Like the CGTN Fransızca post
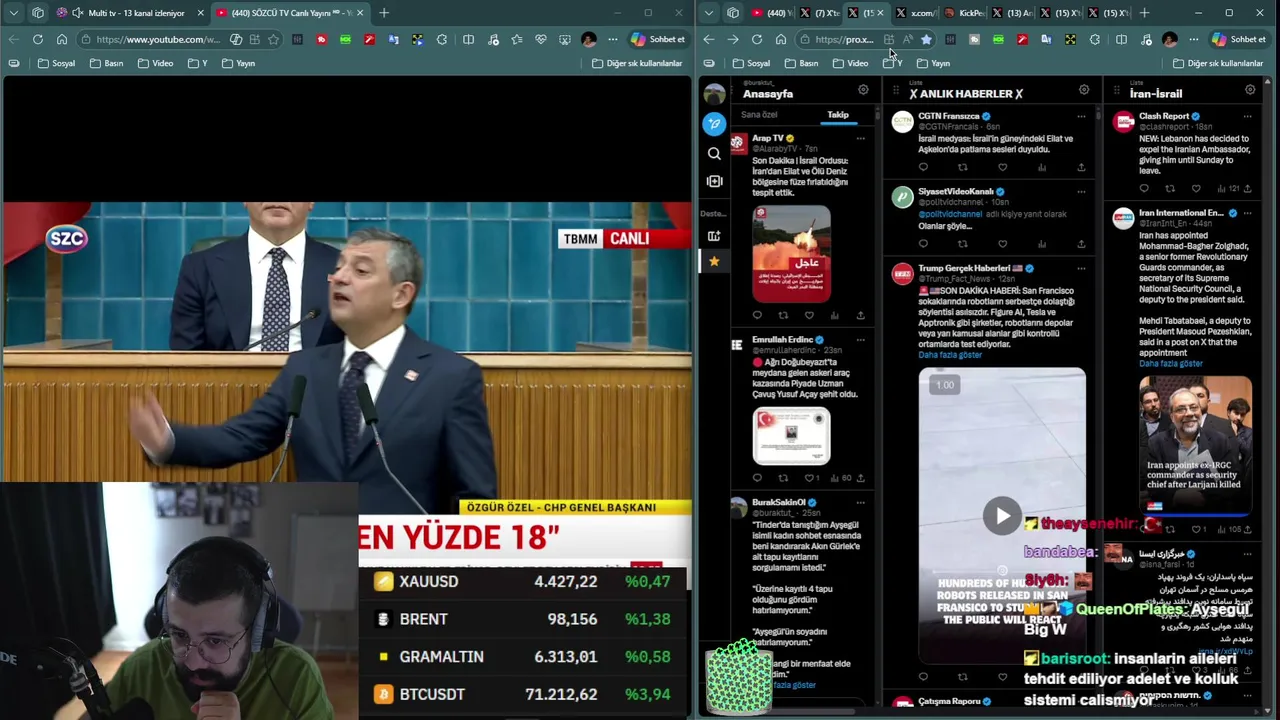This screenshot has height=720, width=1280. click(x=1002, y=167)
